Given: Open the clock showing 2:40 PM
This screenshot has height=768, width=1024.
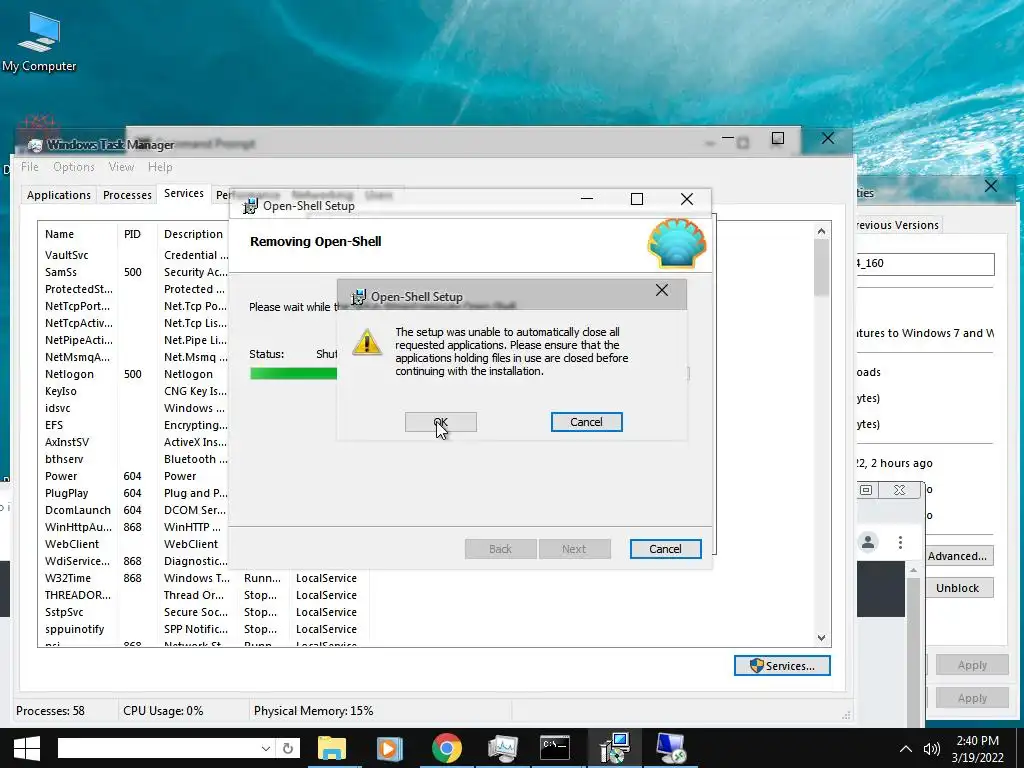Looking at the screenshot, I should coord(978,749).
